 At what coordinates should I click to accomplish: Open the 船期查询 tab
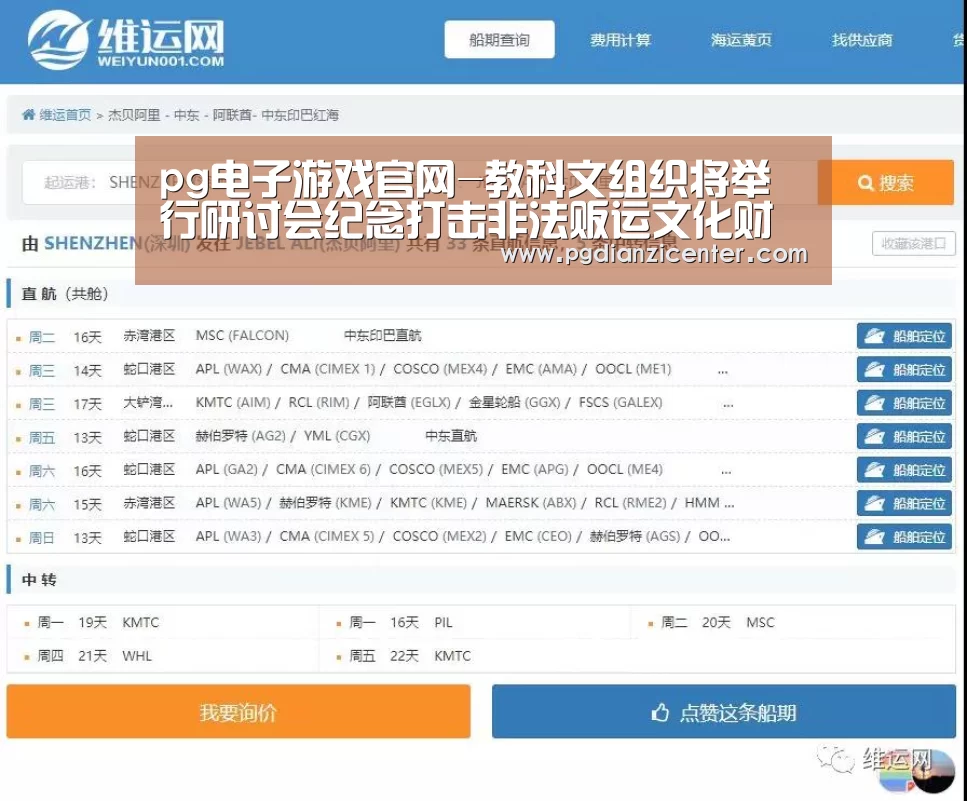[x=500, y=40]
